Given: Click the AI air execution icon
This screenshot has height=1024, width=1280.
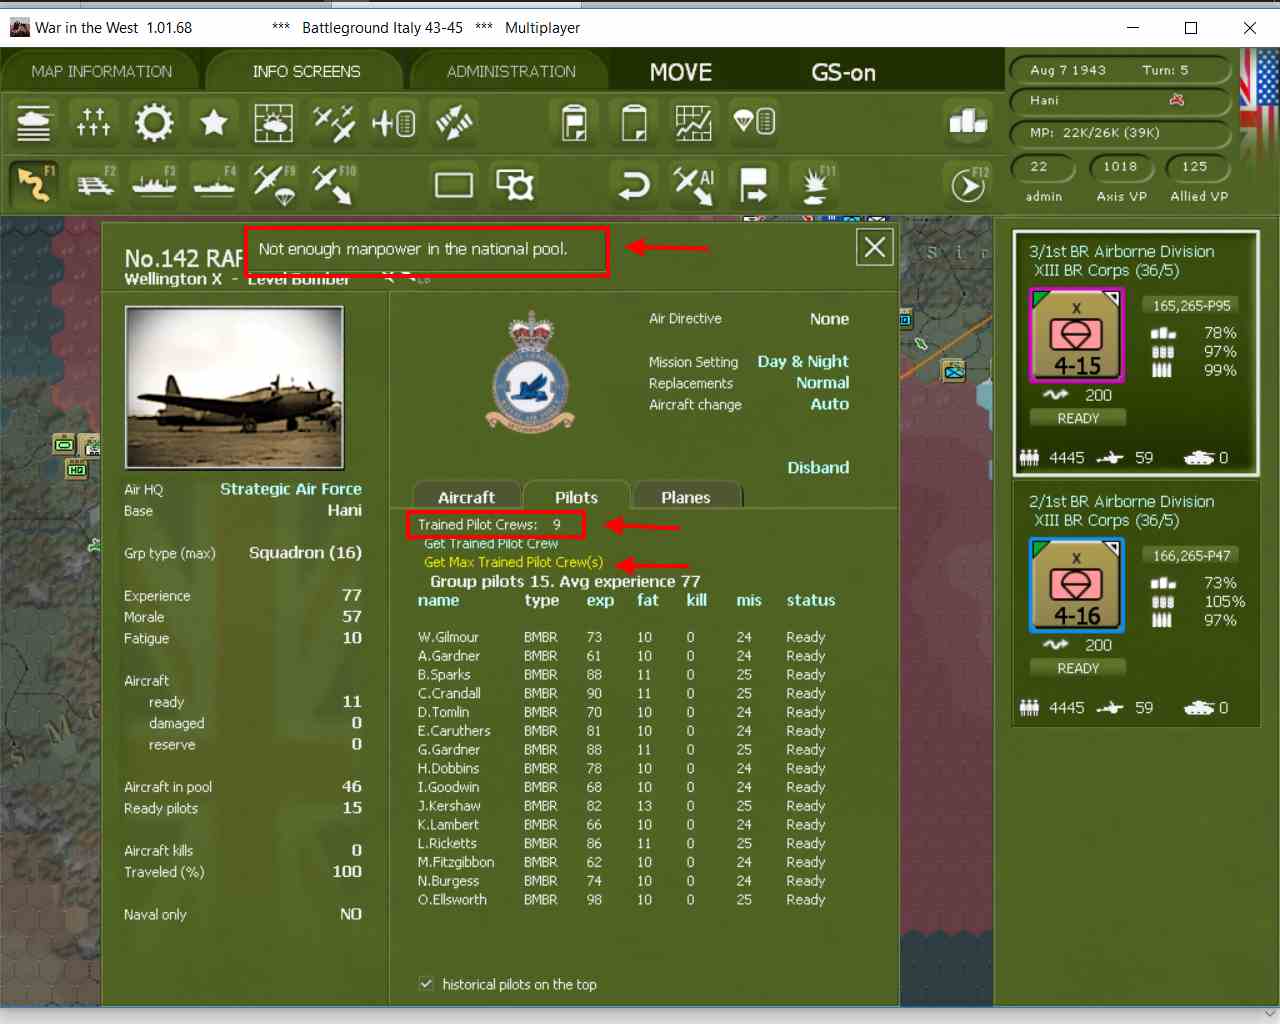Looking at the screenshot, I should (694, 184).
